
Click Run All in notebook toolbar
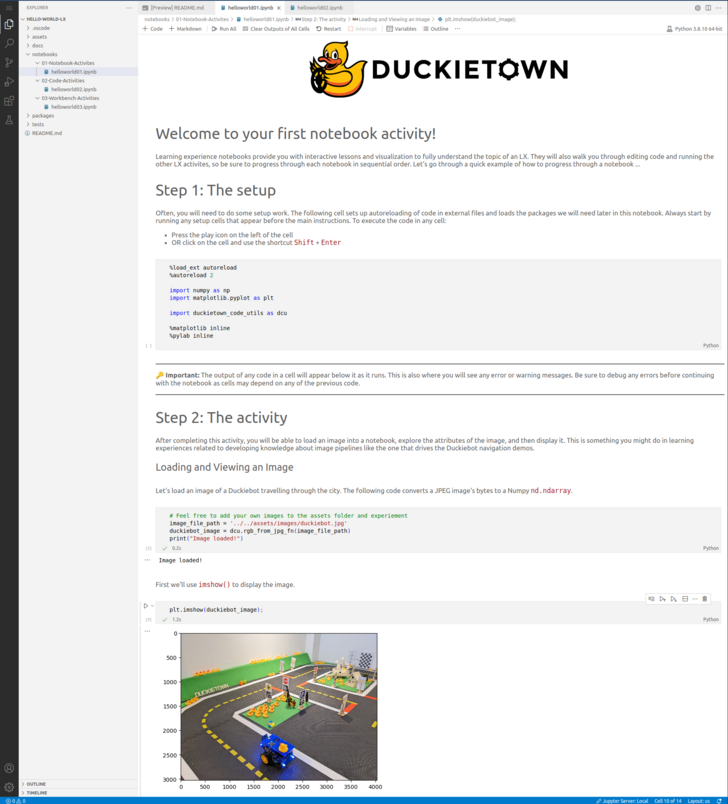pyautogui.click(x=224, y=29)
